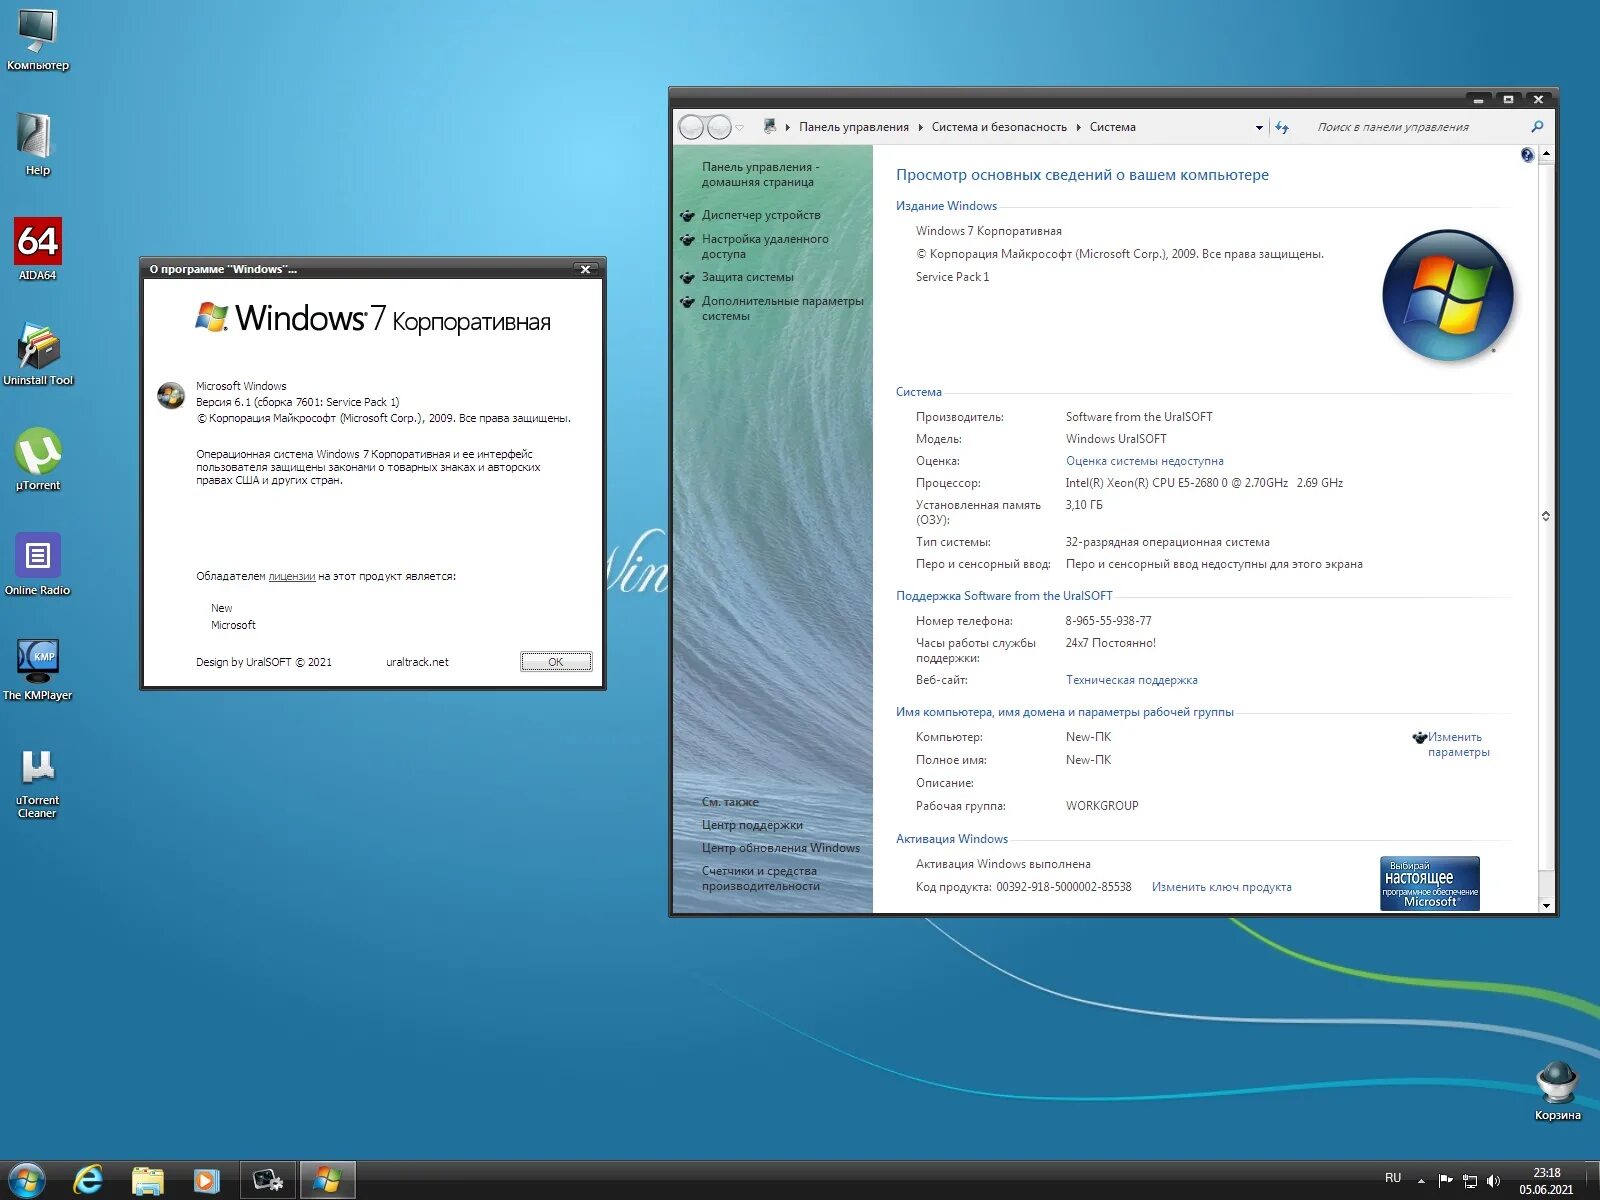1600x1200 pixels.
Task: Launch Internet Explorer from the taskbar
Action: (88, 1180)
